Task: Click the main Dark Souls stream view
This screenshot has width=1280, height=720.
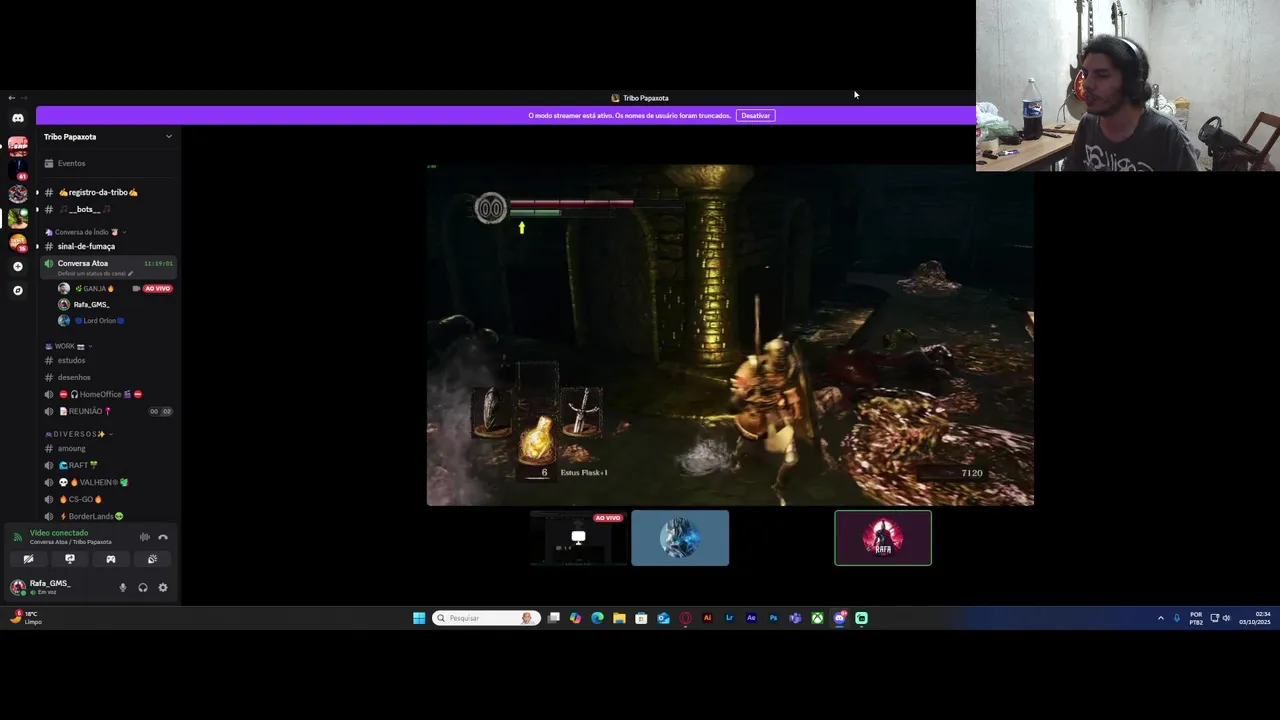Action: [730, 335]
